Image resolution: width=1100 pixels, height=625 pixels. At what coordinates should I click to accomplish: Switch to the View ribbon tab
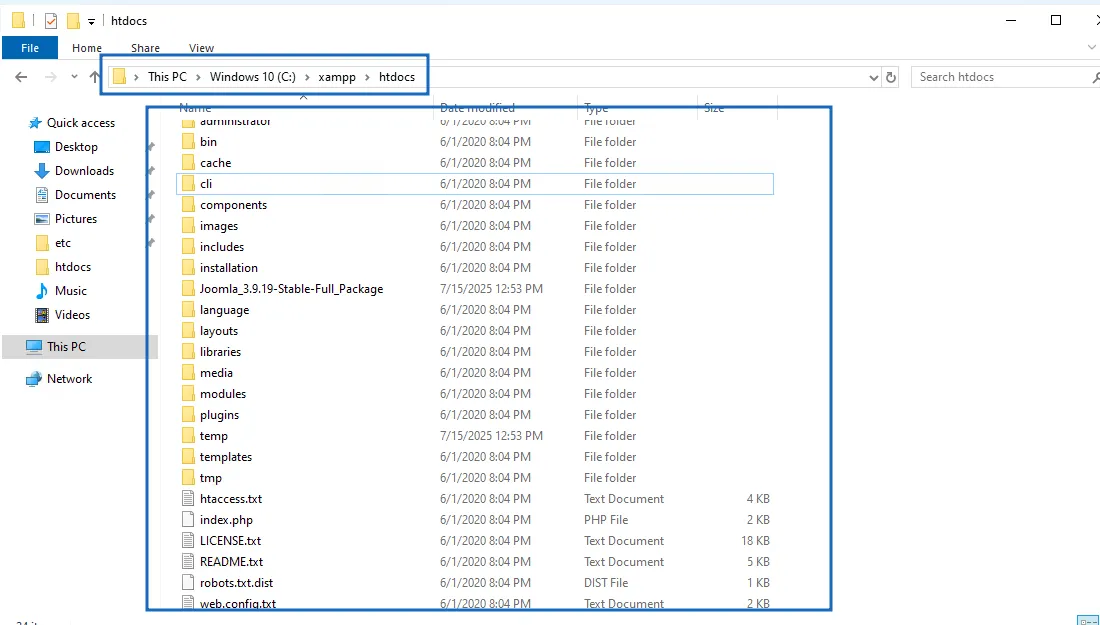point(200,47)
